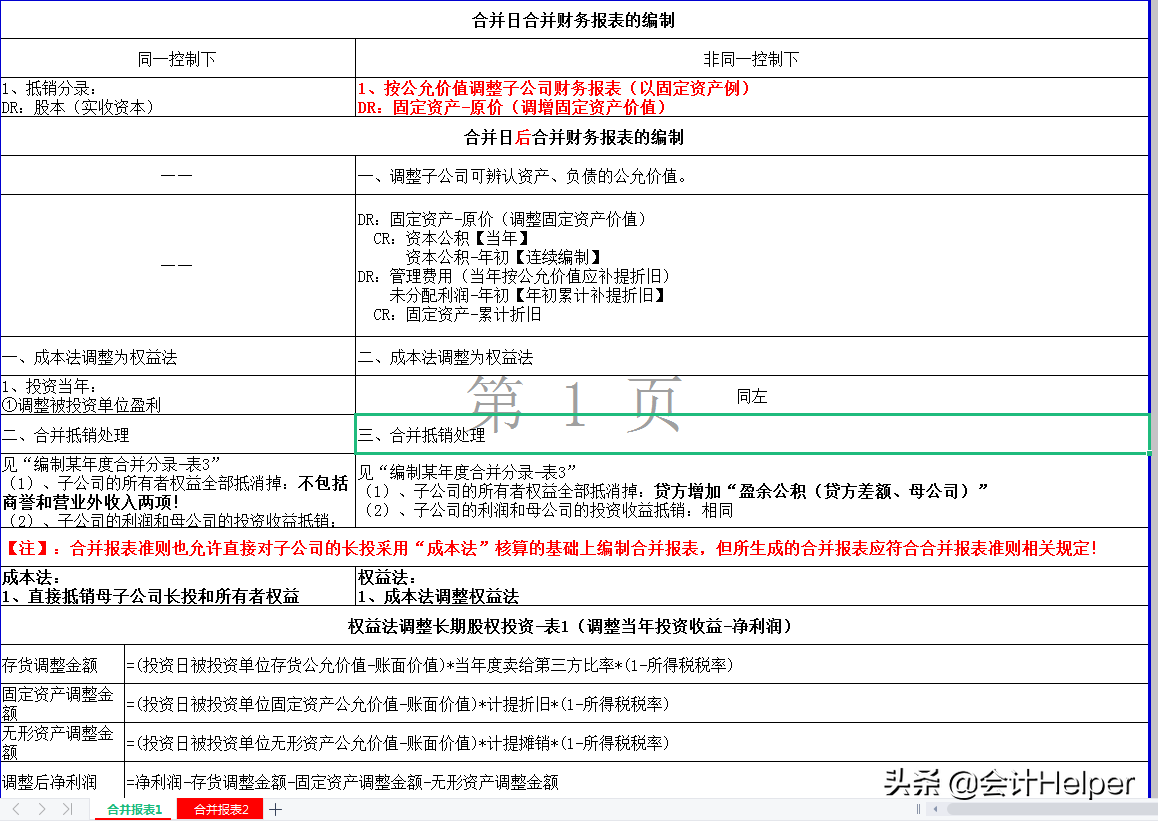
Task: Jump to last sheet with the end arrow
Action: [67, 810]
